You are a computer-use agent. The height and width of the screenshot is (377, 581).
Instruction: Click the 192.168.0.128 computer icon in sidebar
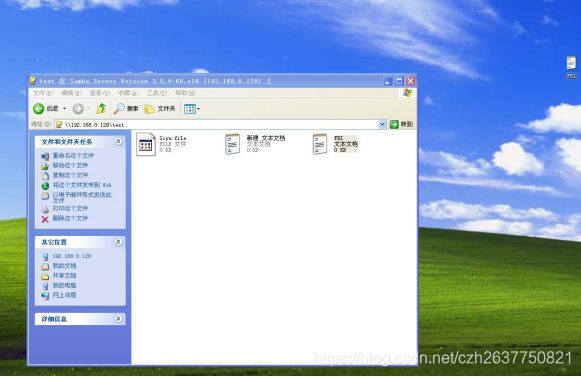click(x=45, y=257)
